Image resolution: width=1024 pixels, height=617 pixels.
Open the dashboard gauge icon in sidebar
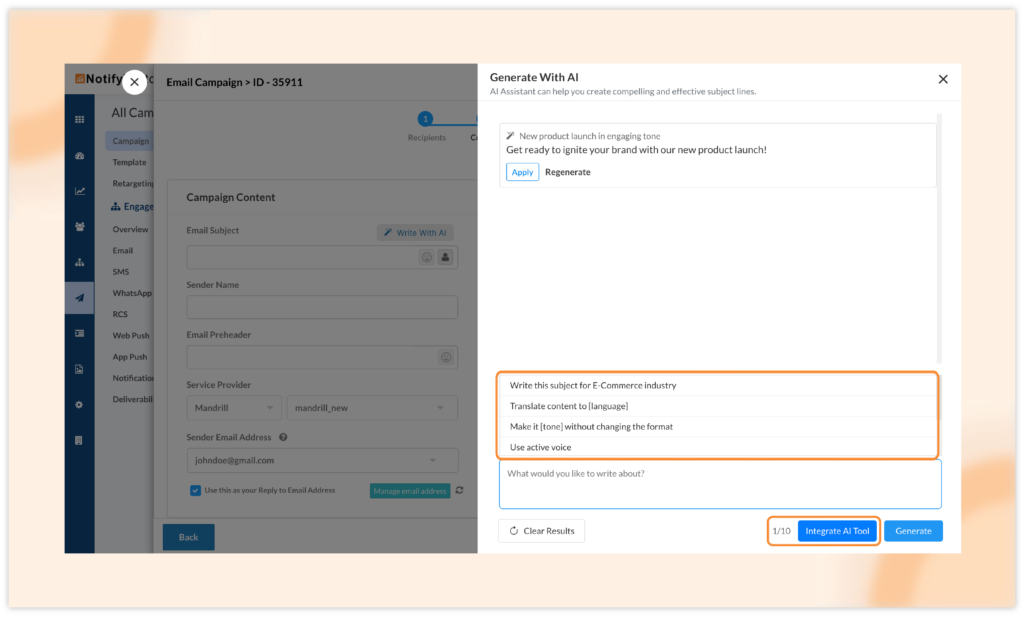click(x=79, y=155)
